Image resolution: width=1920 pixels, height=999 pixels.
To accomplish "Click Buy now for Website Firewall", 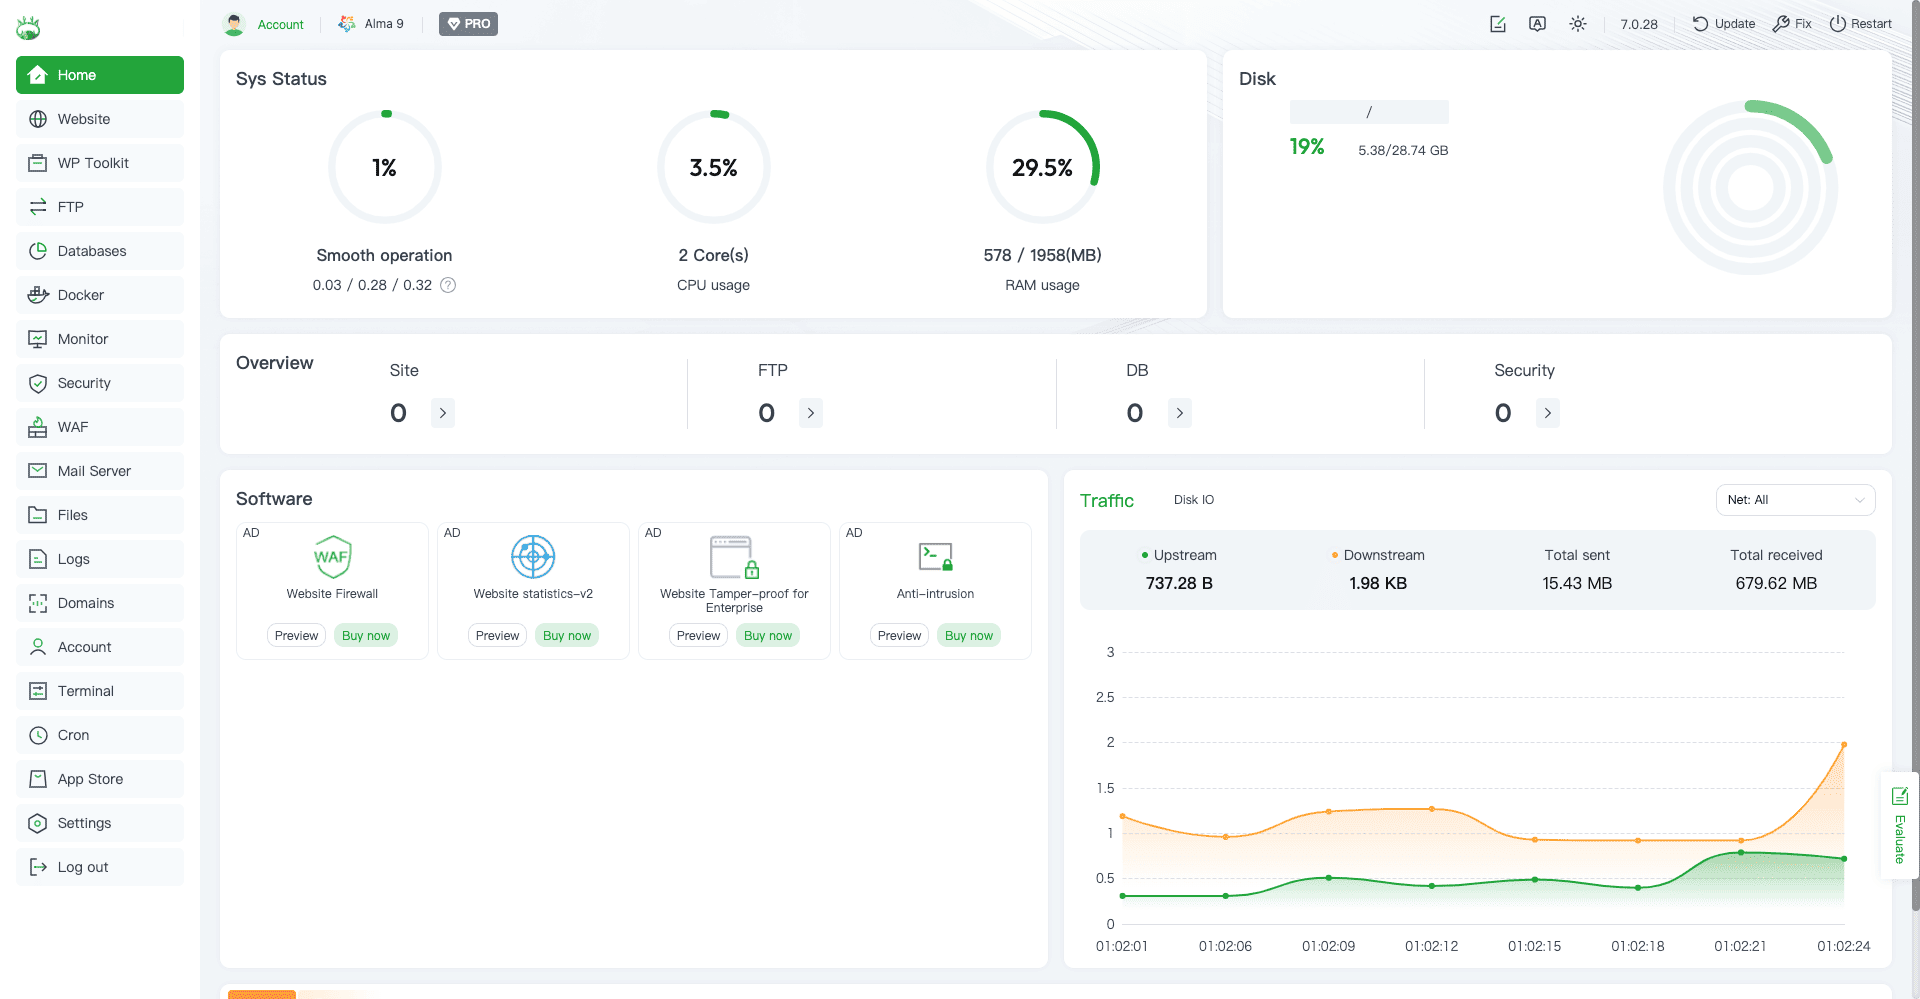I will point(366,636).
